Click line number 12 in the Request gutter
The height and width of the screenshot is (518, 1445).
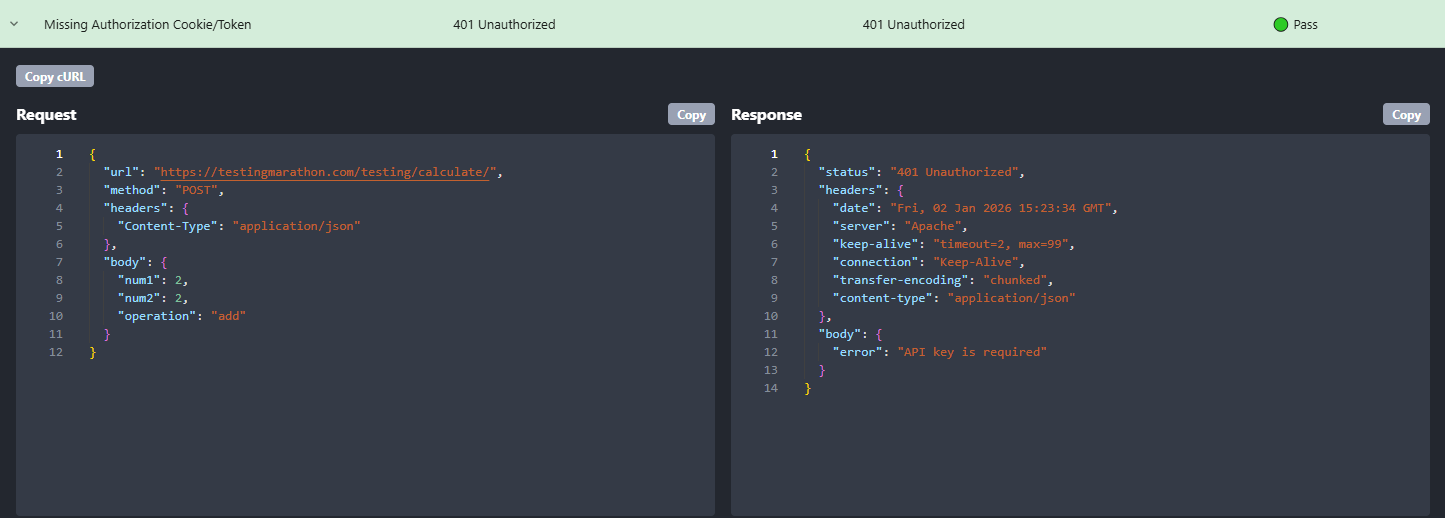point(56,352)
